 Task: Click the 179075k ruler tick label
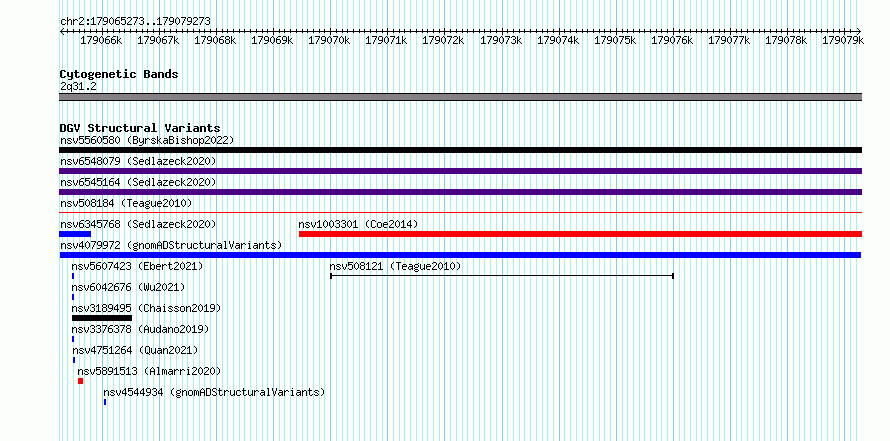615,40
